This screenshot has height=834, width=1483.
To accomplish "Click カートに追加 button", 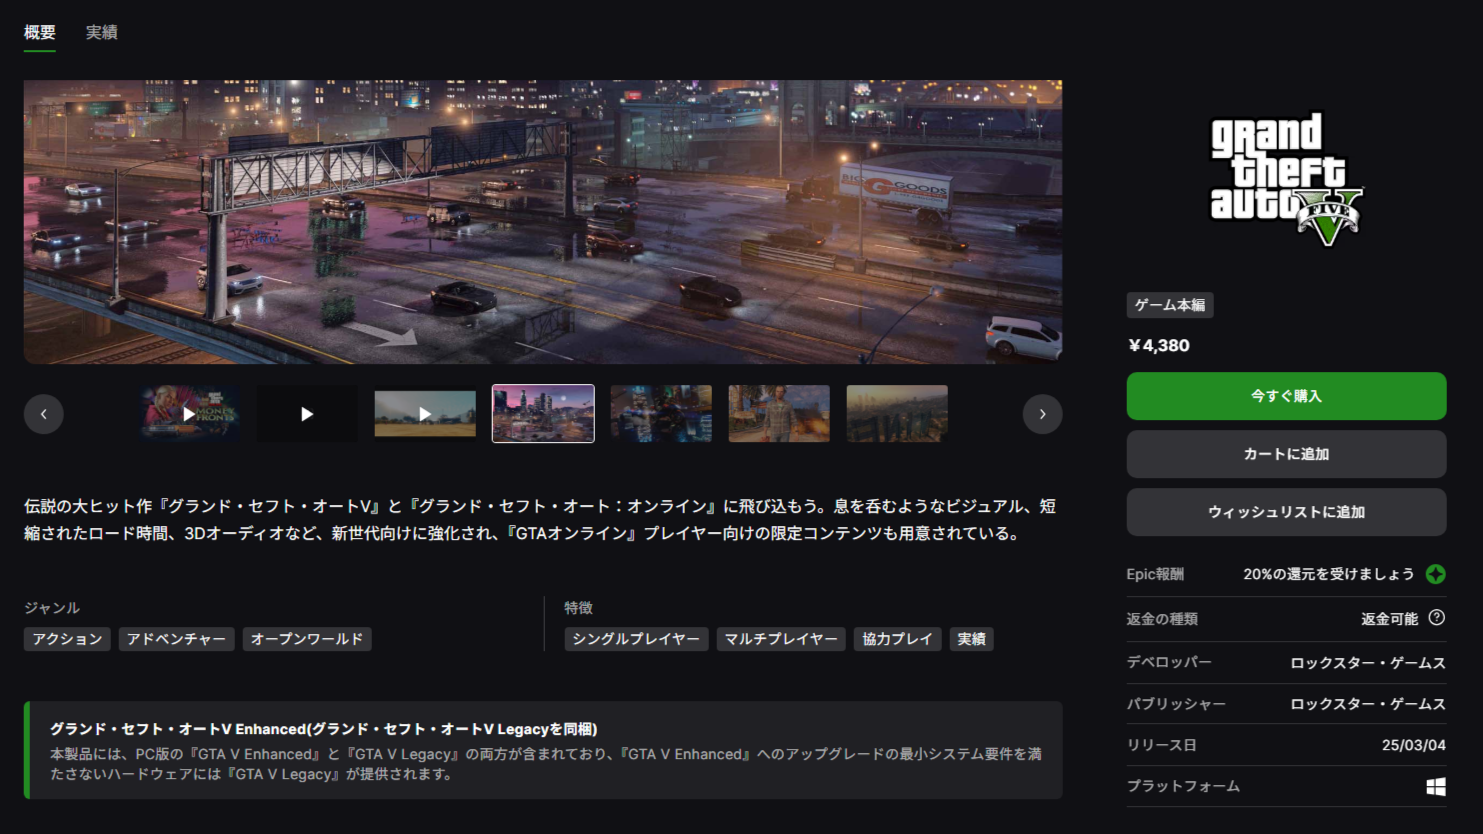I will tap(1286, 454).
